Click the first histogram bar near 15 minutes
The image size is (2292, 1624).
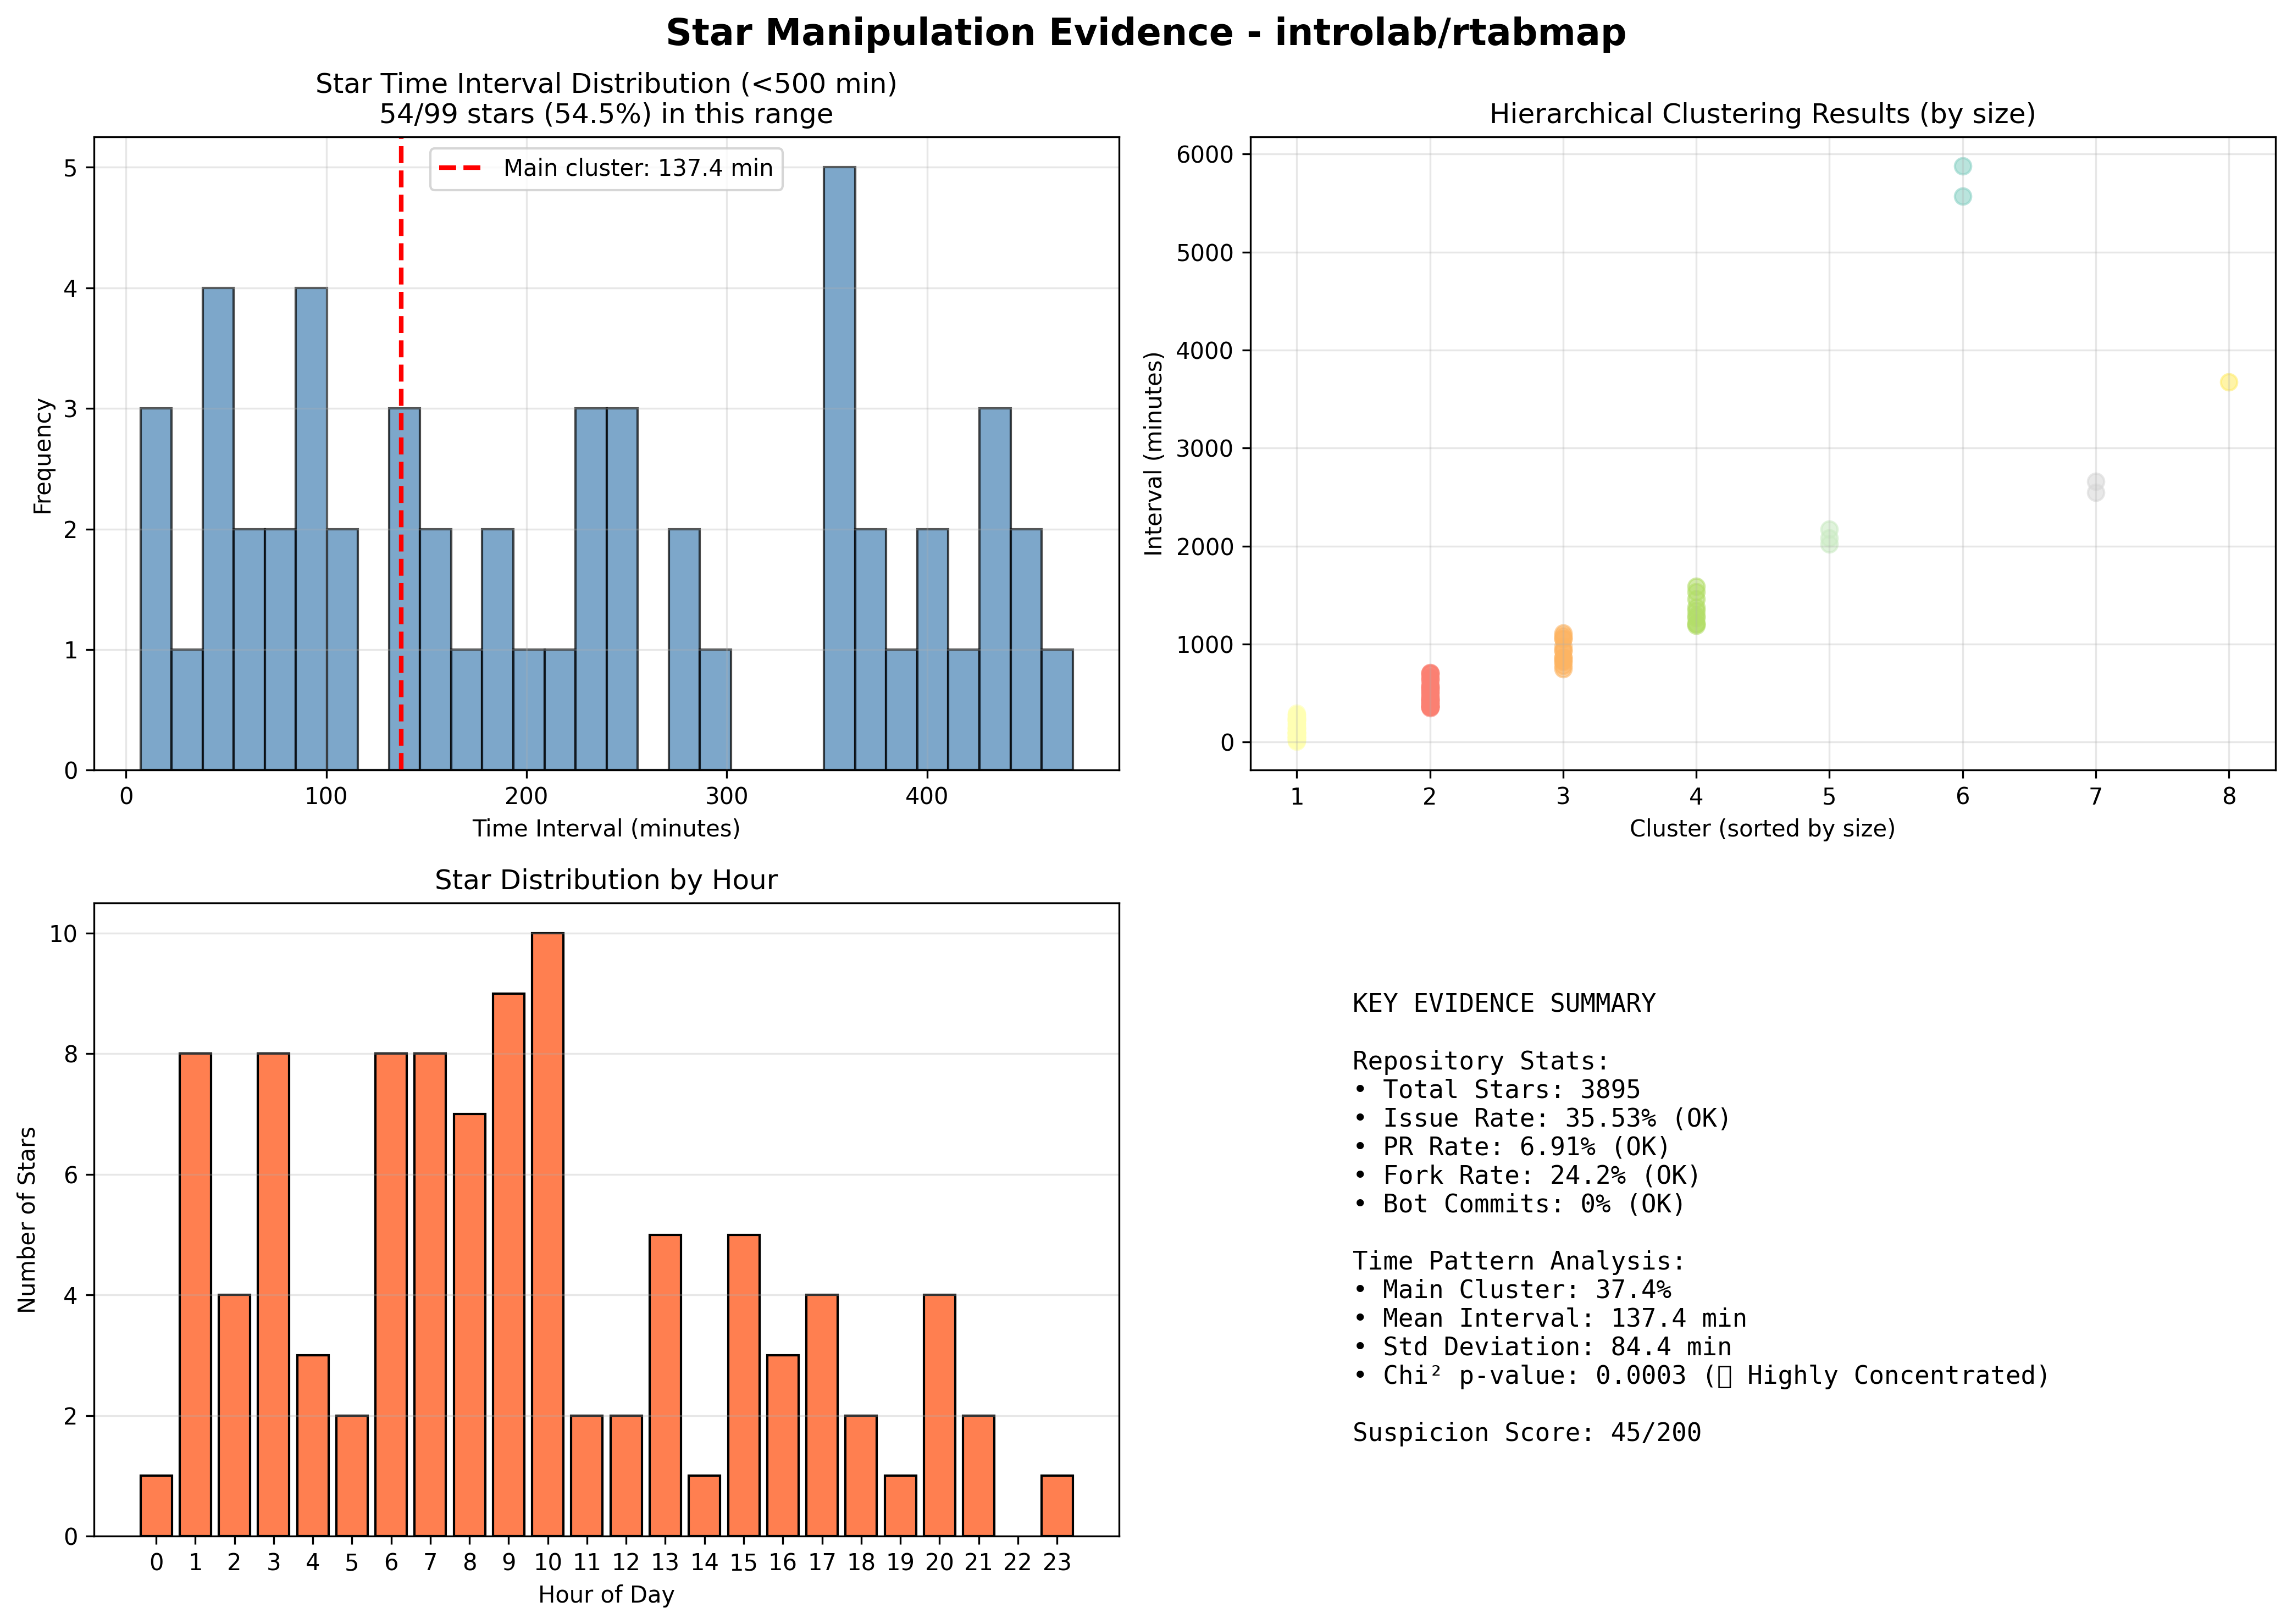(156, 589)
